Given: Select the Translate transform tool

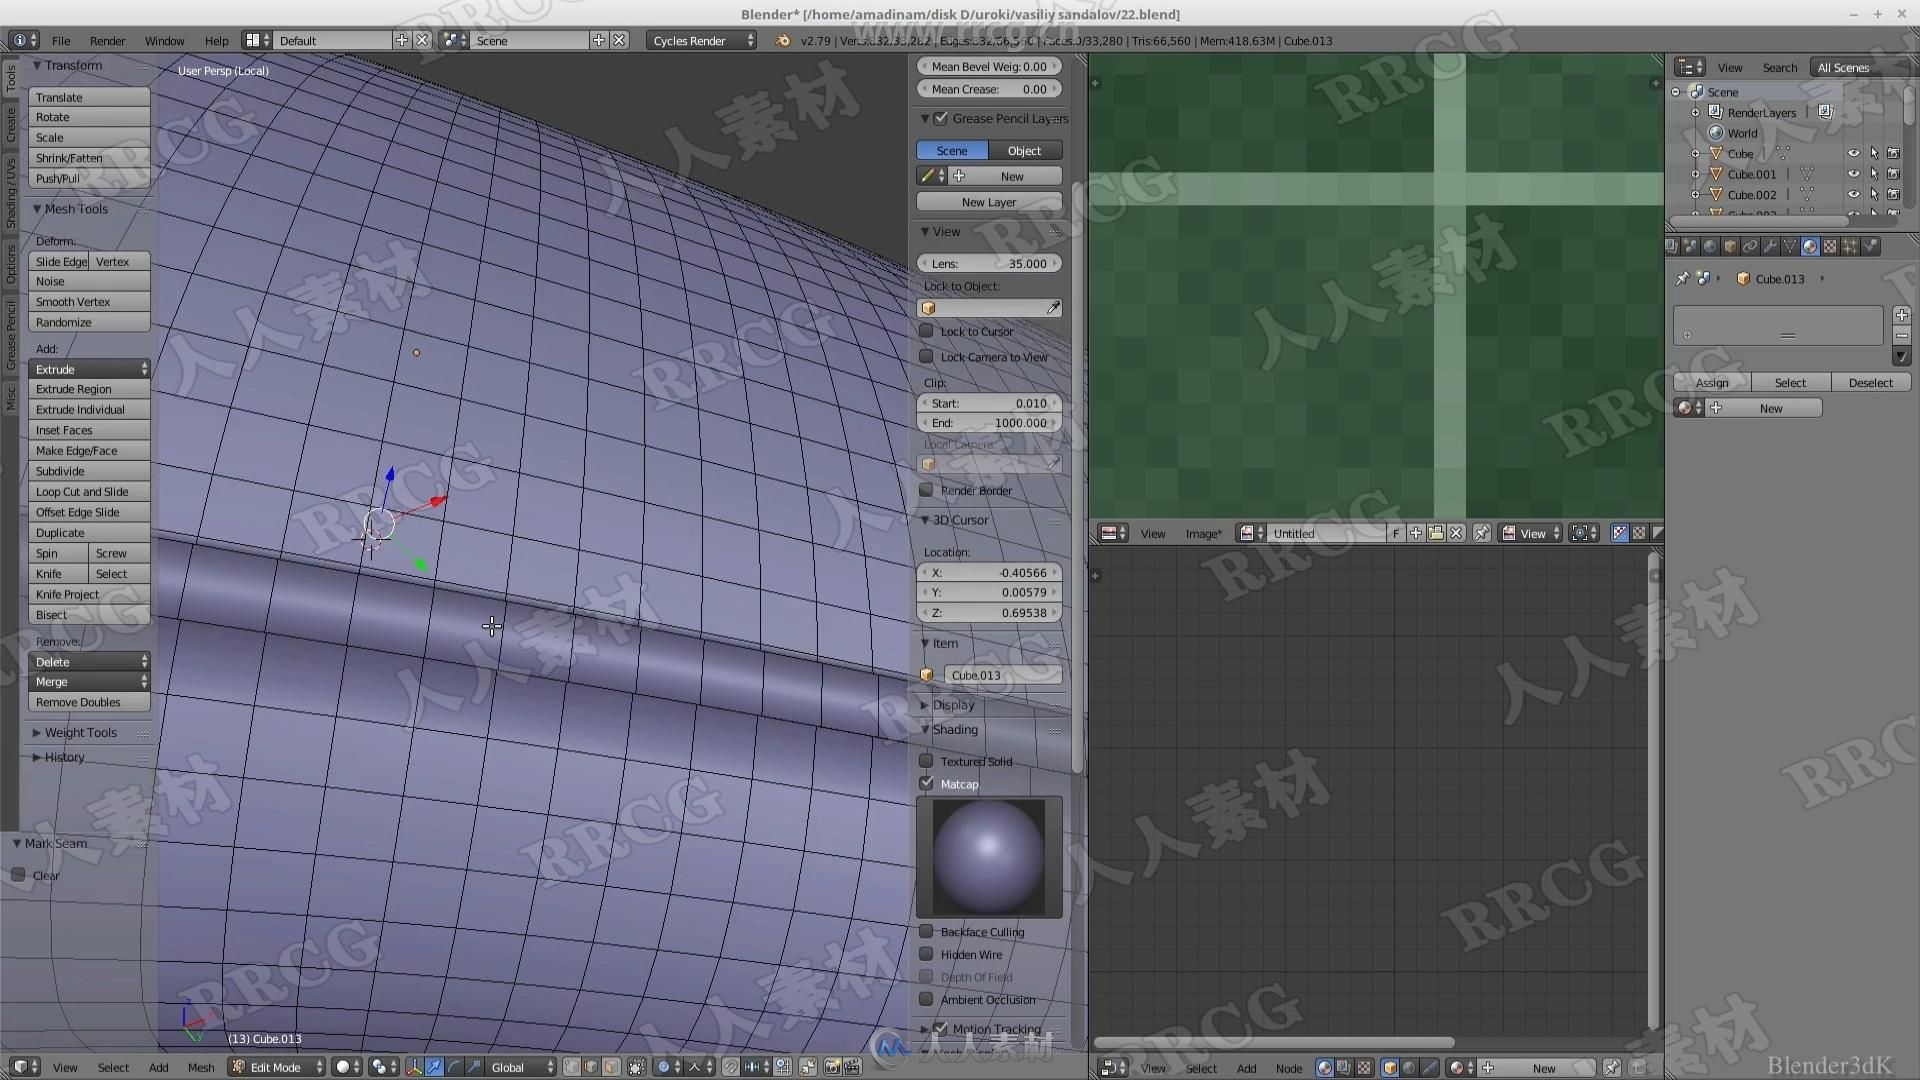Looking at the screenshot, I should (86, 96).
